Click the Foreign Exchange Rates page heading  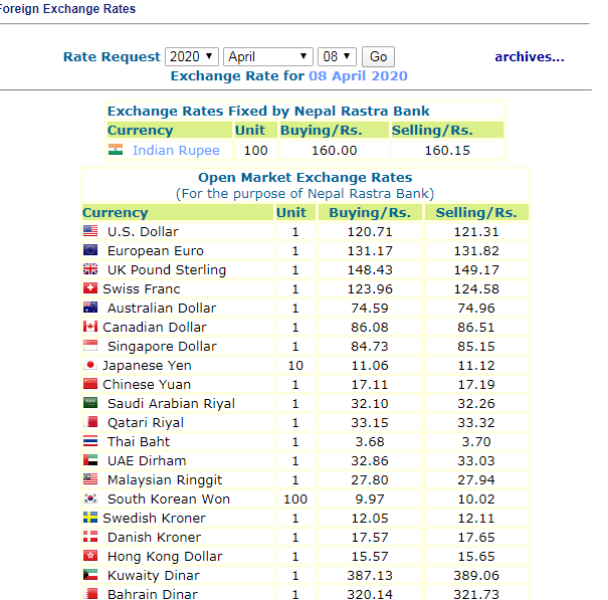coord(68,9)
